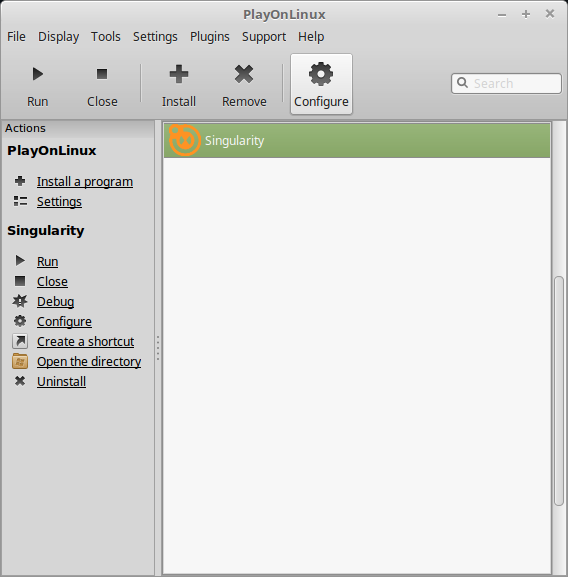
Task: Click the Run play icon in toolbar
Action: [x=38, y=74]
